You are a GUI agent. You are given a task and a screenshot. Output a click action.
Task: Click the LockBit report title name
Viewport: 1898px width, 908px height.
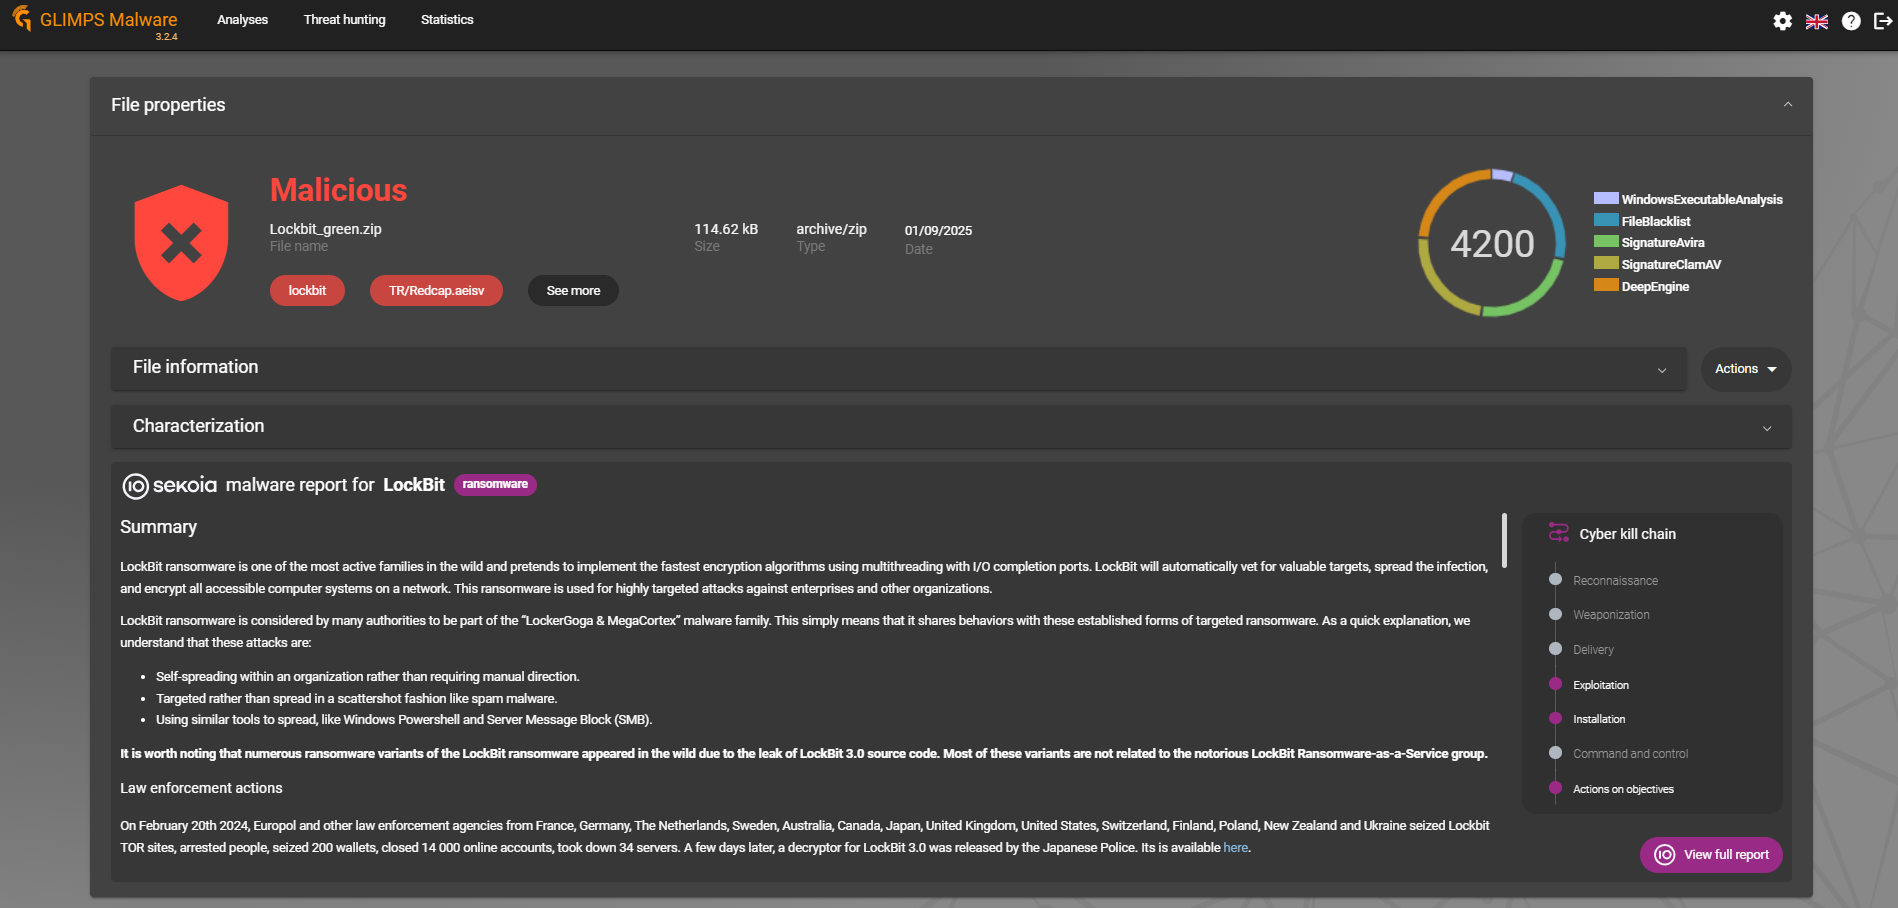[x=414, y=485]
